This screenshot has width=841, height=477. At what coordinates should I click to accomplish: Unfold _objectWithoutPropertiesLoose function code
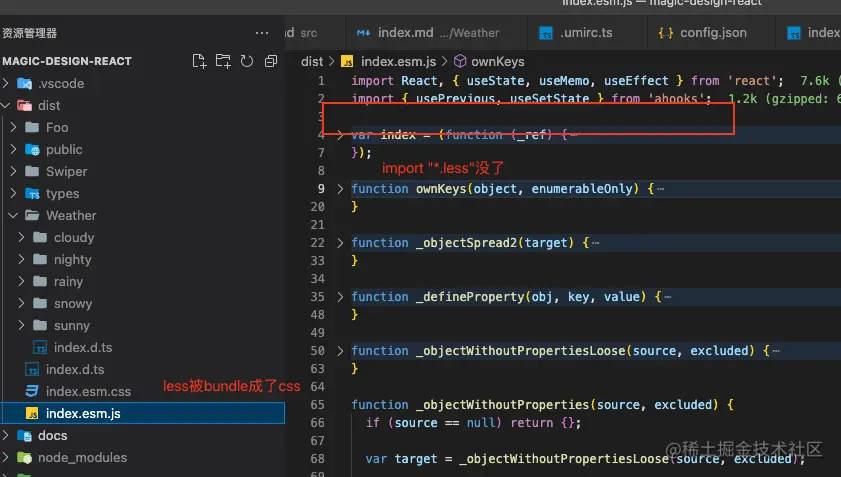click(340, 351)
